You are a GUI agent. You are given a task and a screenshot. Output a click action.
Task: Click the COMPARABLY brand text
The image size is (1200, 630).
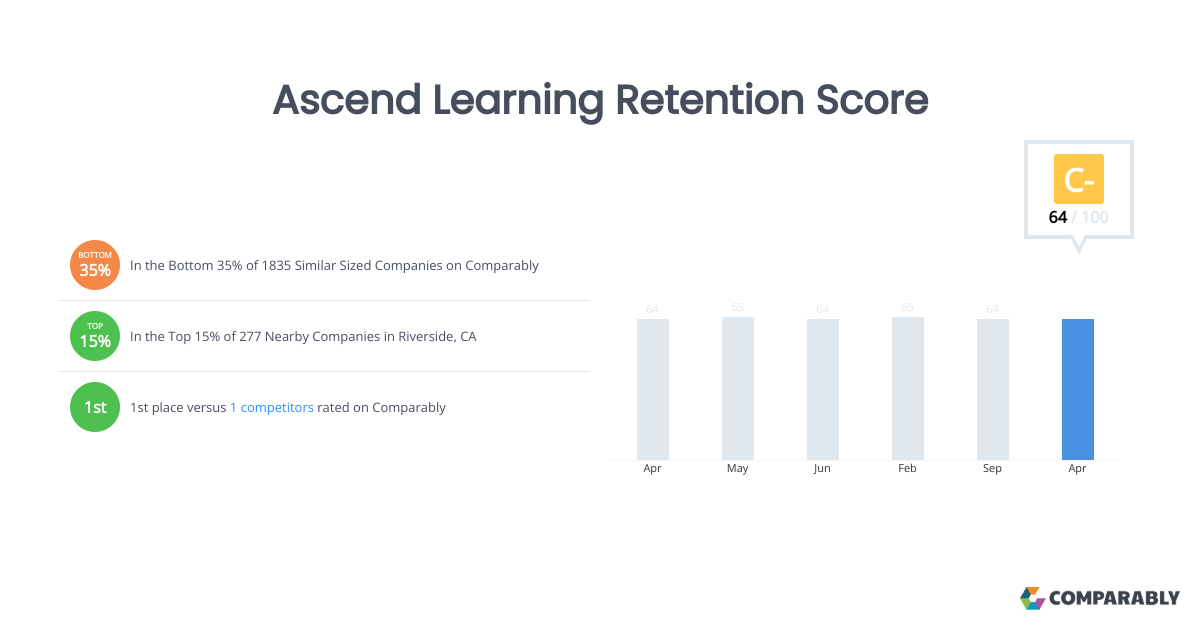(1114, 598)
